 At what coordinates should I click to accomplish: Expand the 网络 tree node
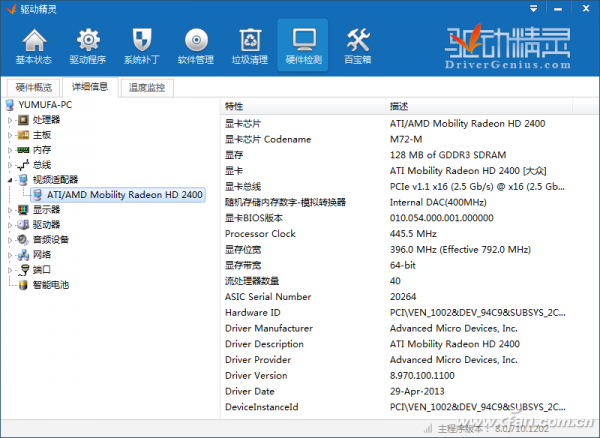click(x=10, y=255)
